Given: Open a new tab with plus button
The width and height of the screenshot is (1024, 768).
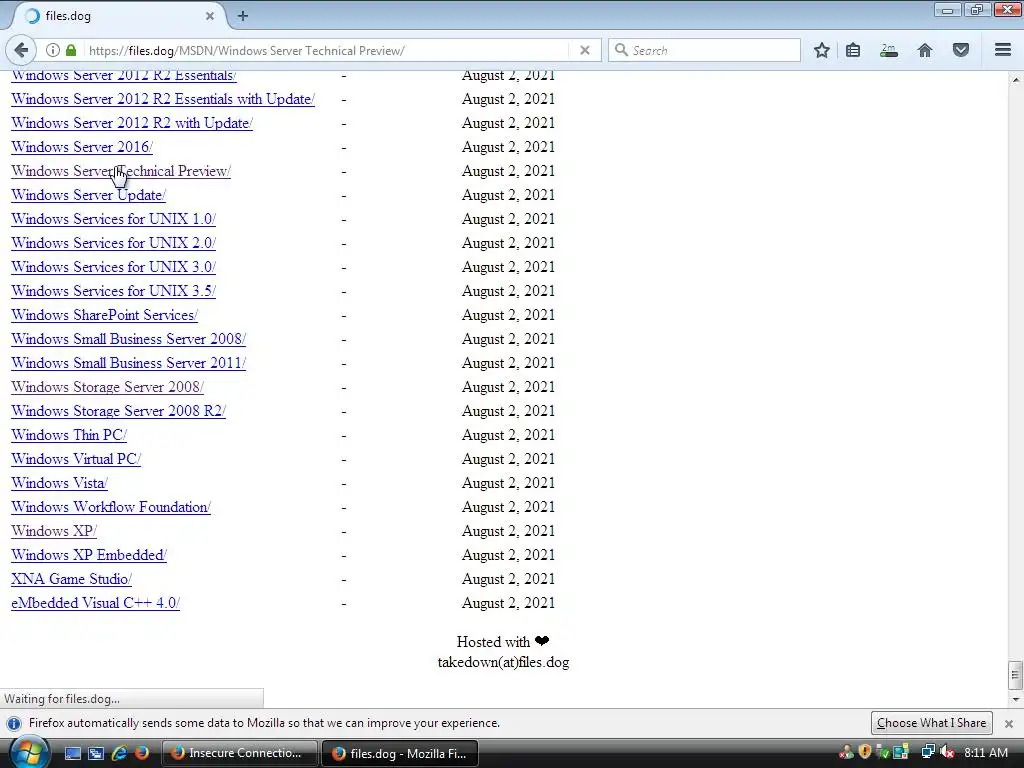Looking at the screenshot, I should click(243, 16).
